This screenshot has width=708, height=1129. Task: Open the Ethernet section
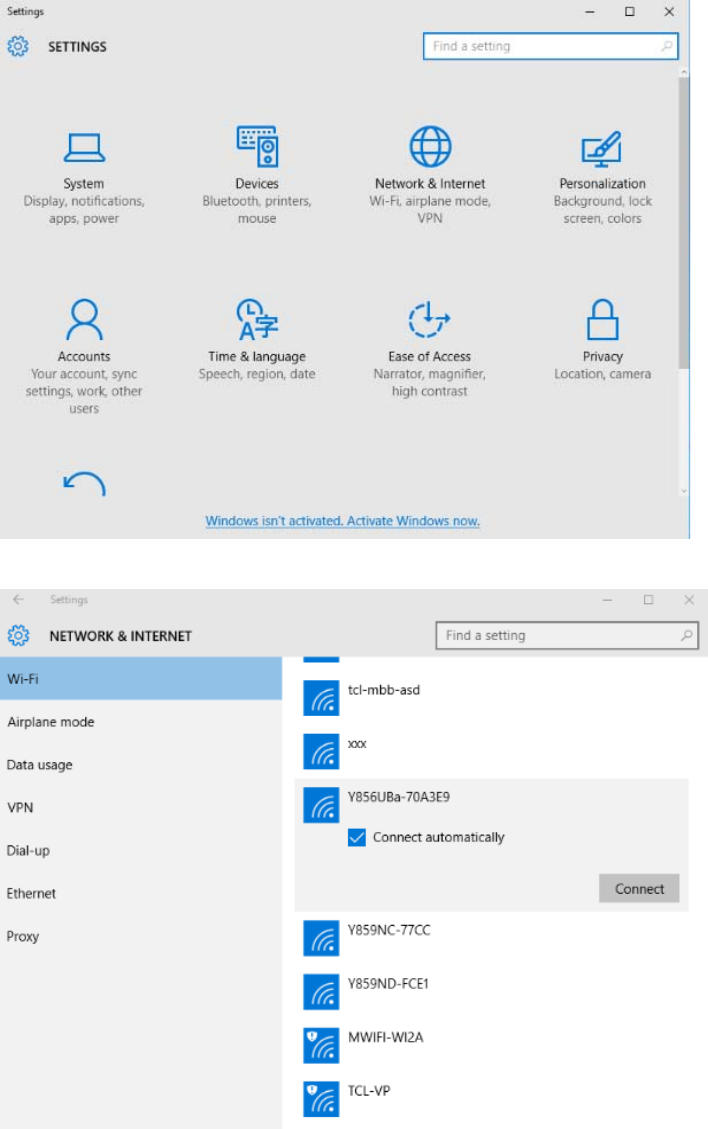[141, 893]
